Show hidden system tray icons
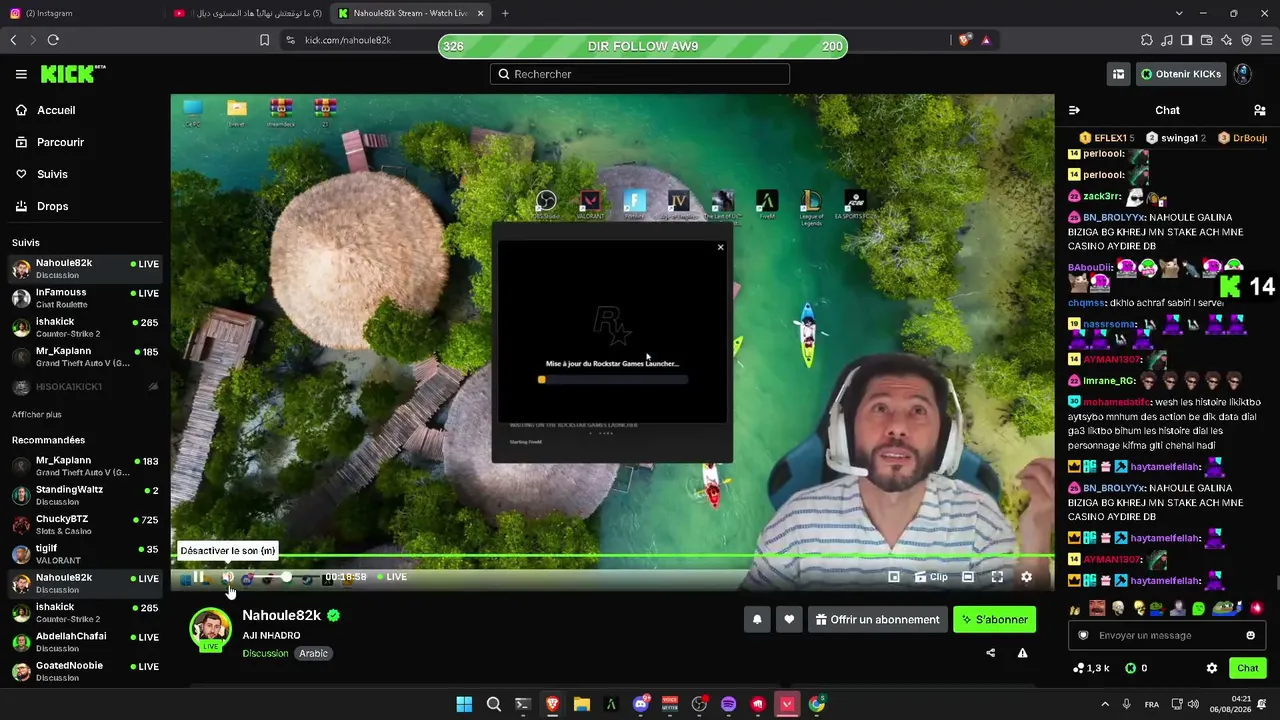This screenshot has height=720, width=1280. 1104,704
